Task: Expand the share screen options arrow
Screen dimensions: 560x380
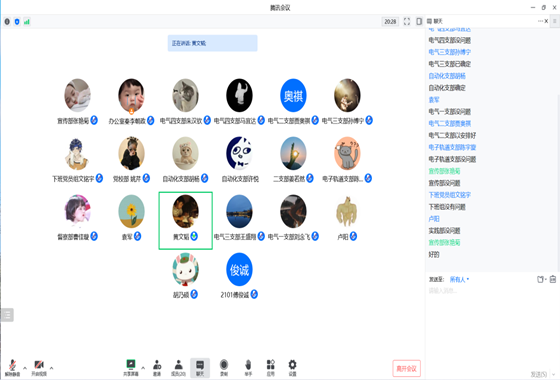Action: [x=143, y=368]
